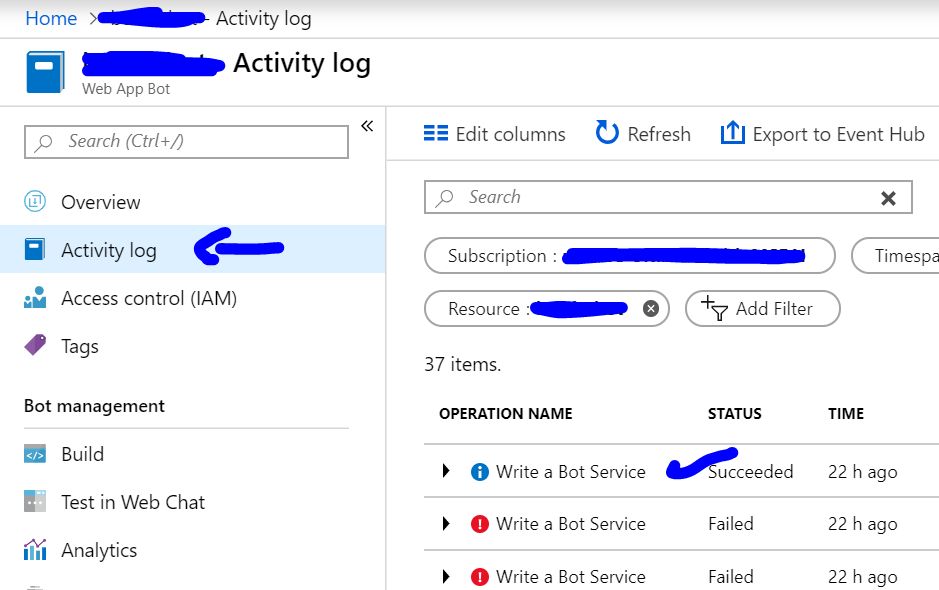Open Write a Bot Service Succeeded entry
Image resolution: width=939 pixels, height=590 pixels.
571,472
